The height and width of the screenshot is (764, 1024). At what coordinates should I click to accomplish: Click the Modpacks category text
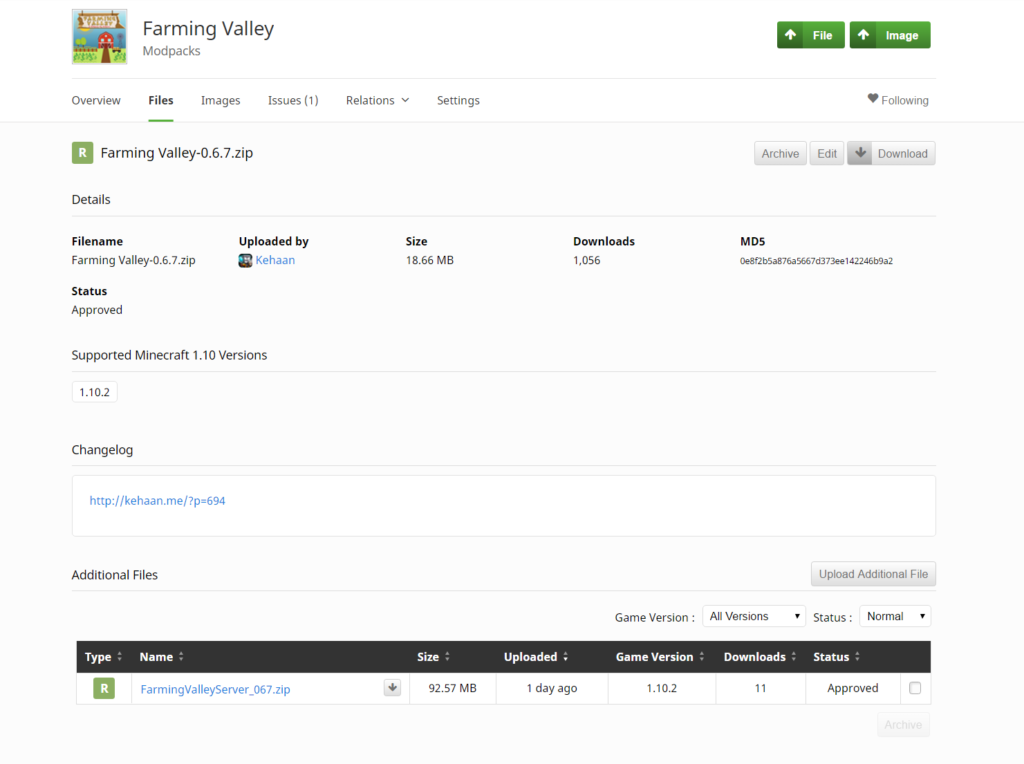[x=172, y=51]
